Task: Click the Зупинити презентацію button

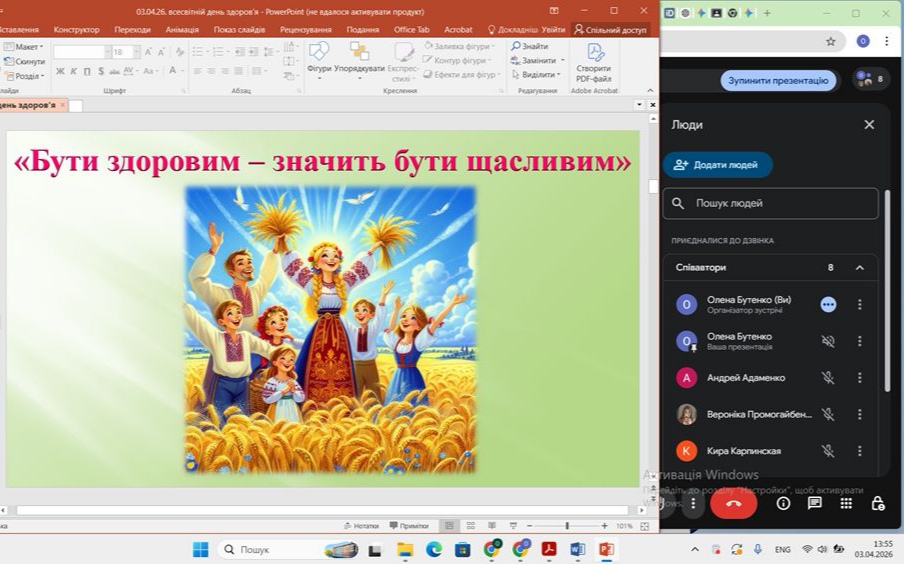Action: (778, 80)
